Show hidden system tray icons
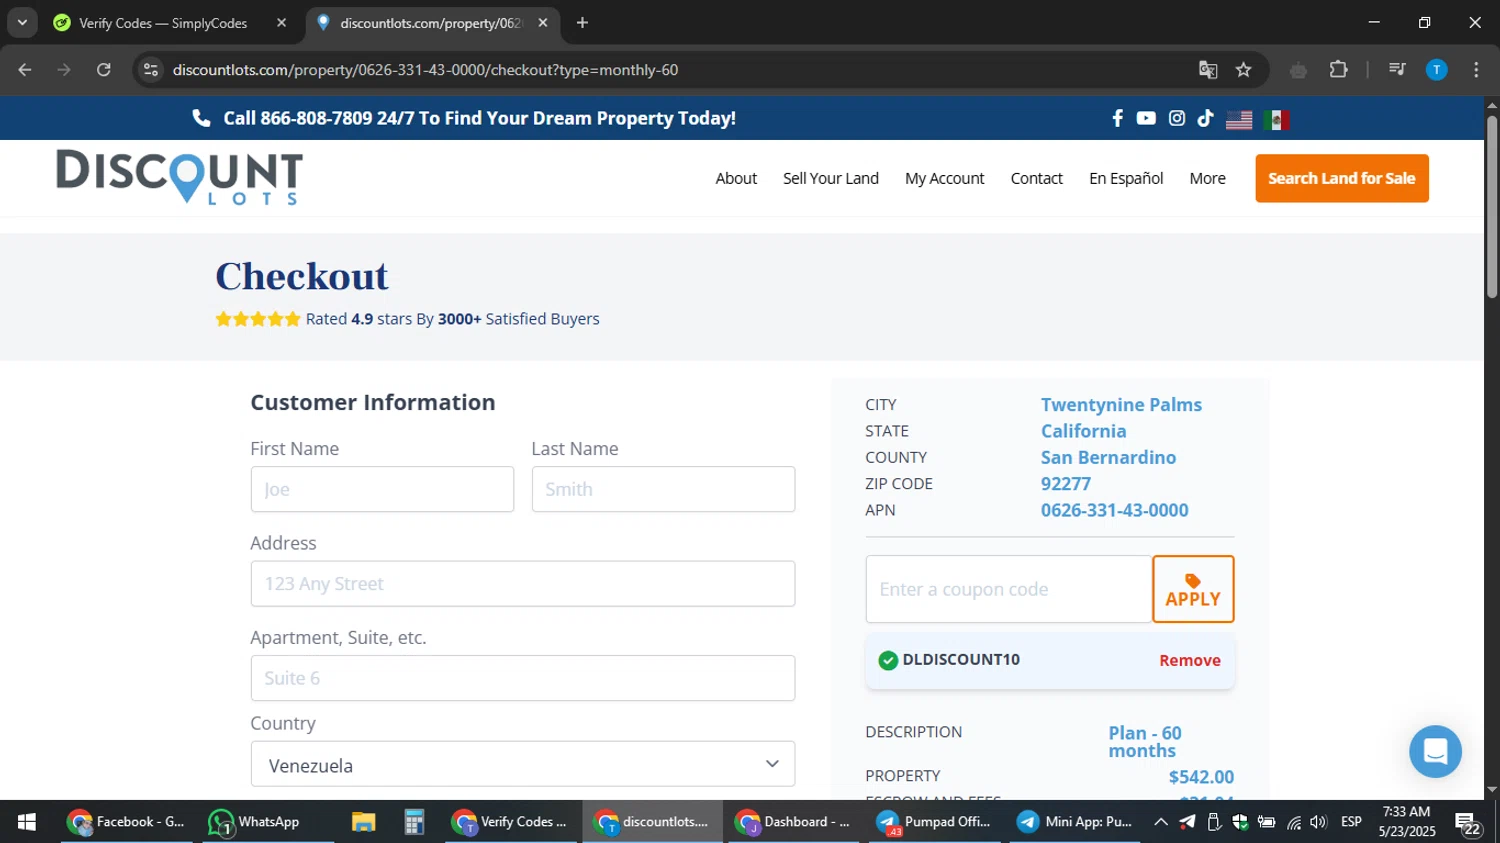 click(x=1160, y=822)
